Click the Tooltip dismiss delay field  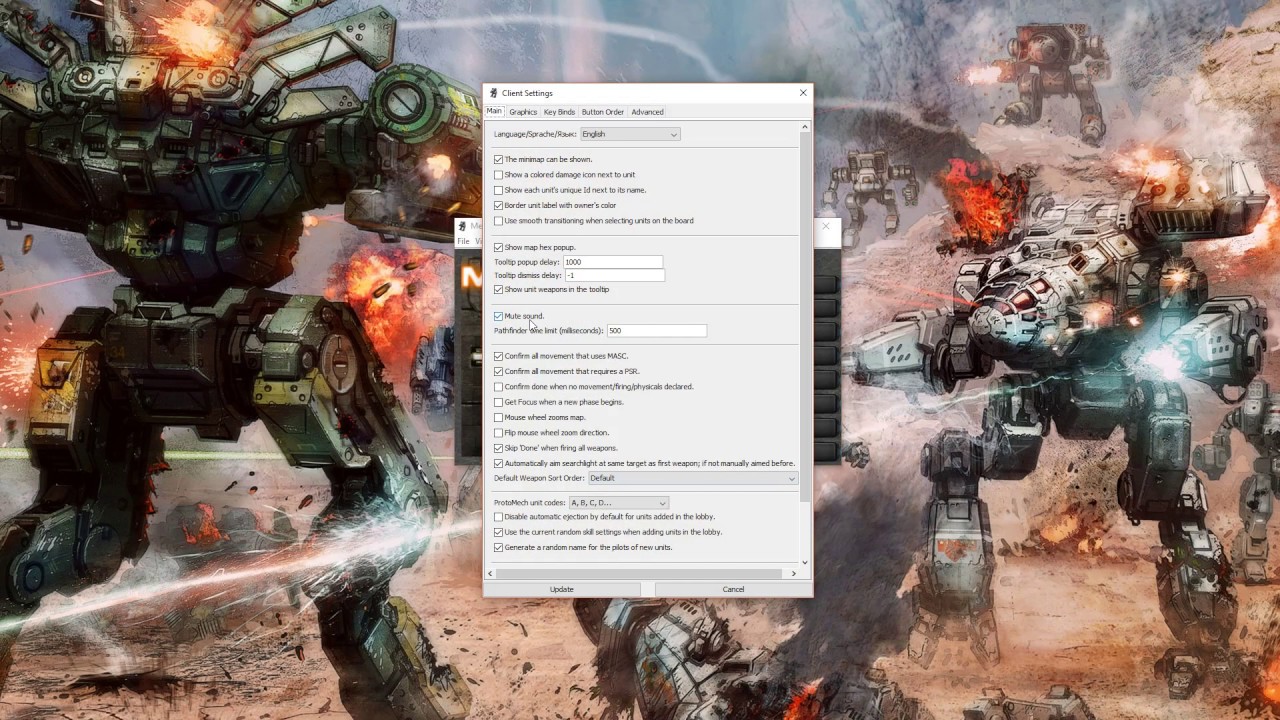[614, 275]
